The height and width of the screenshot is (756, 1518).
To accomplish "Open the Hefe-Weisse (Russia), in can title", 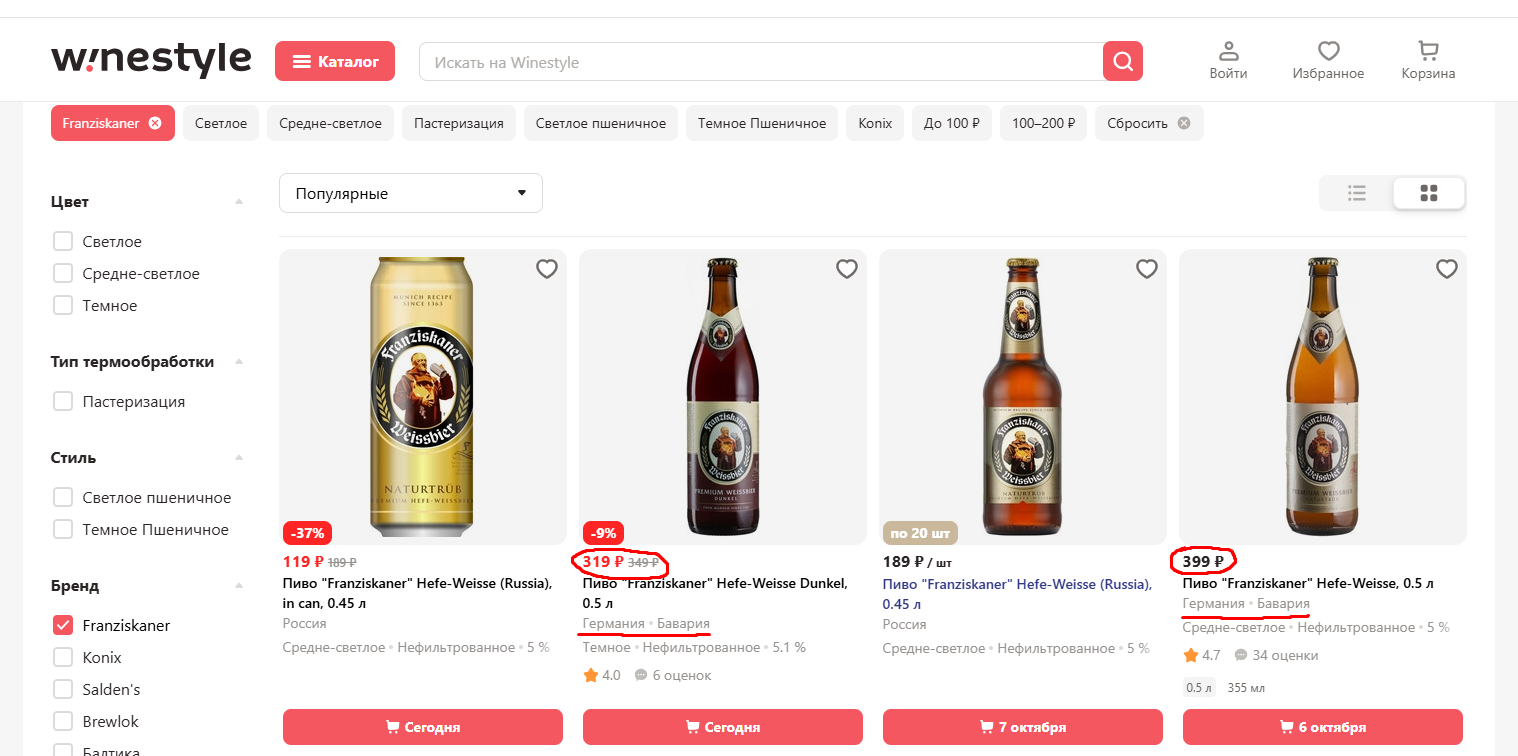I will tap(417, 594).
